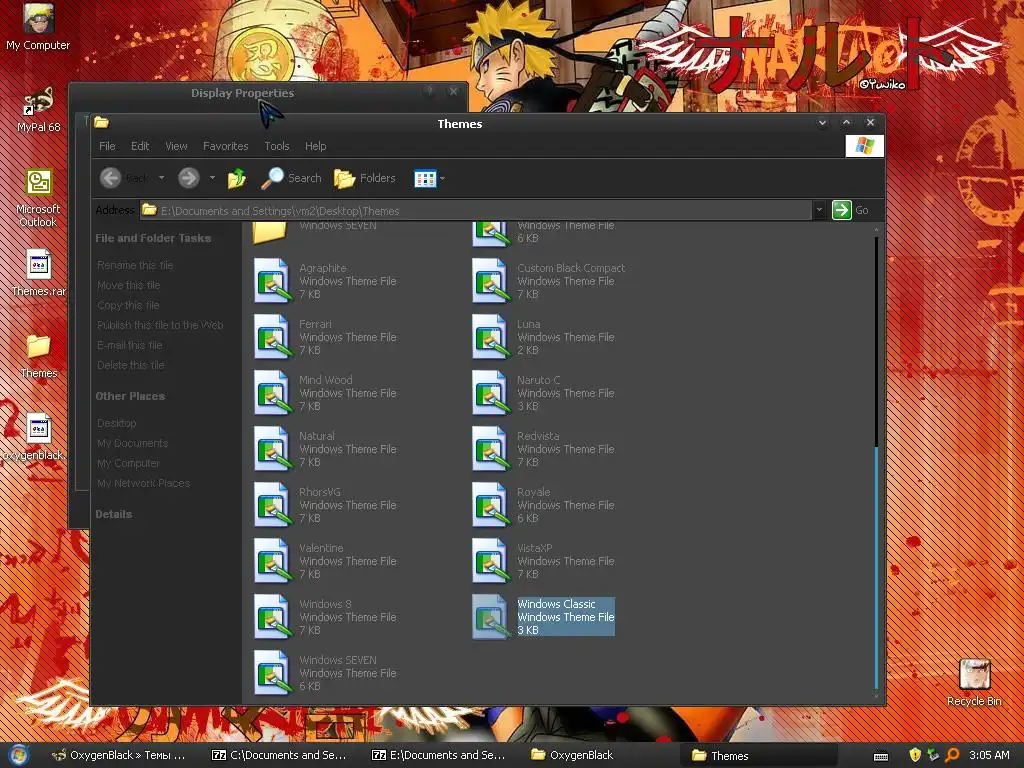Click 'Delete this file' task link

pos(131,366)
